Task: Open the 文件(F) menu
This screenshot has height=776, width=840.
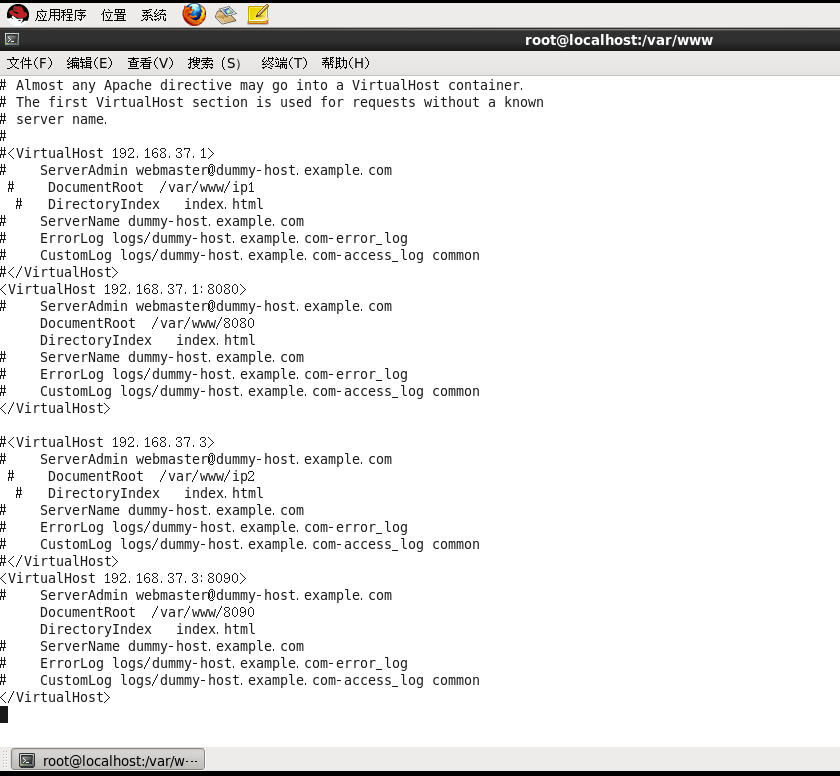Action: pyautogui.click(x=29, y=63)
